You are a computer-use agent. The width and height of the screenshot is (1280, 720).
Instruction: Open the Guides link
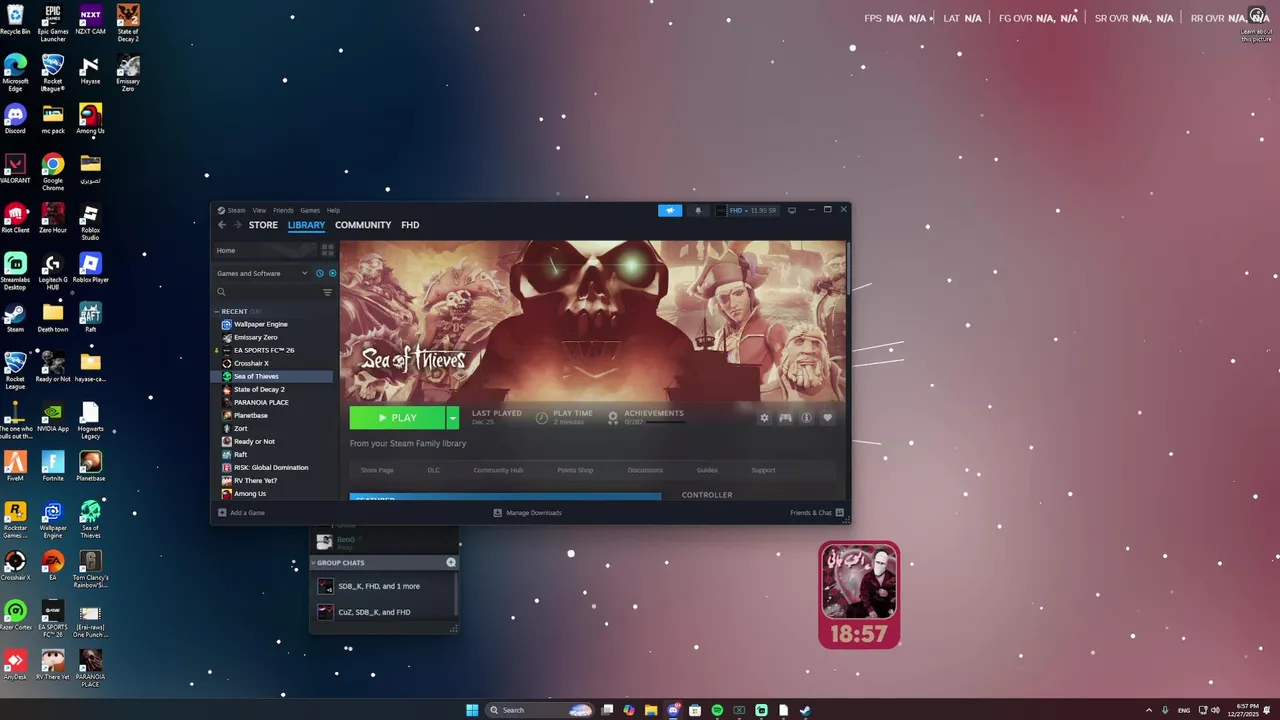tap(707, 470)
